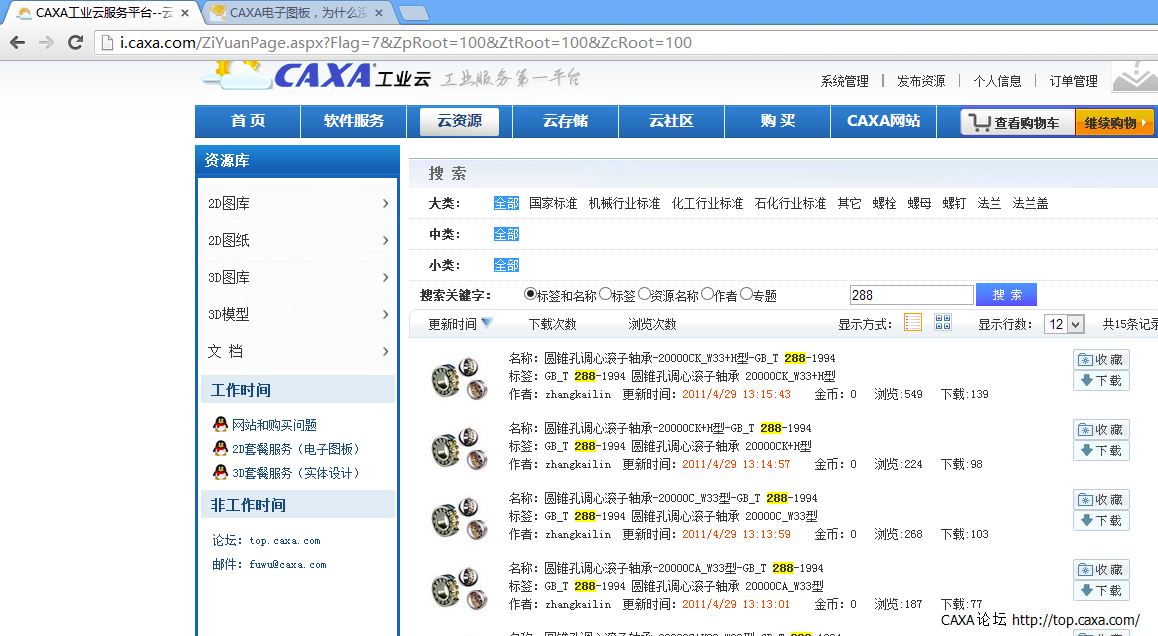Filter by 国家标准 category link

click(x=553, y=203)
